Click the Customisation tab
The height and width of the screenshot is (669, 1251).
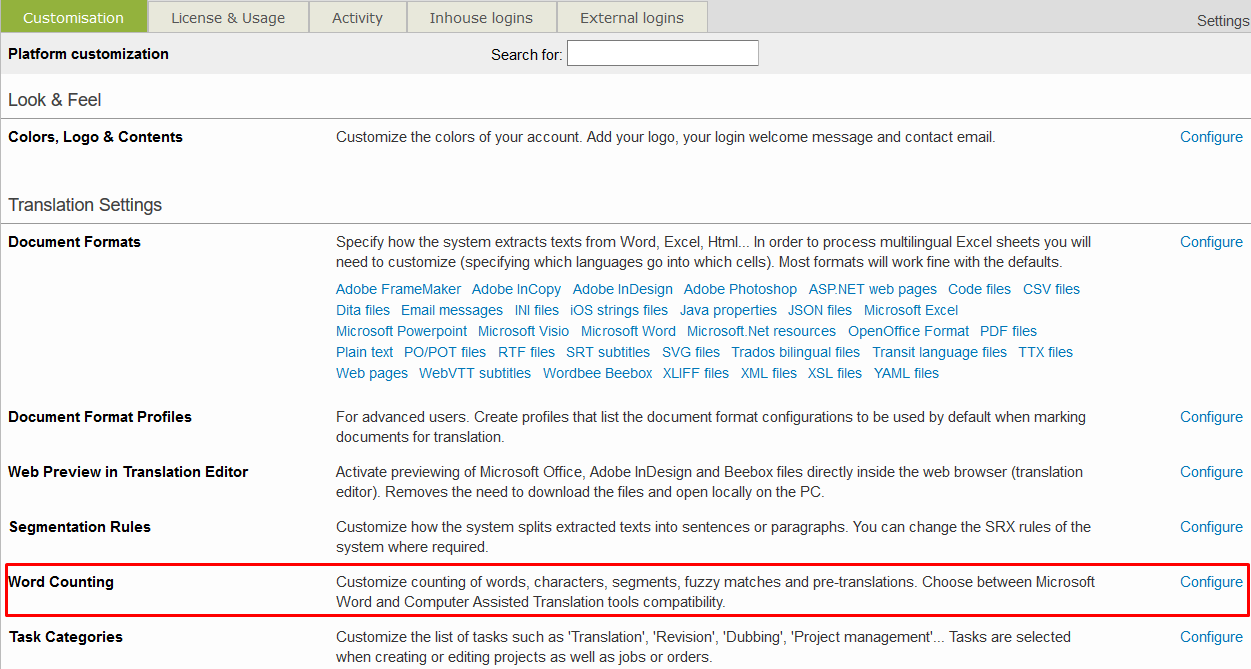pos(73,17)
